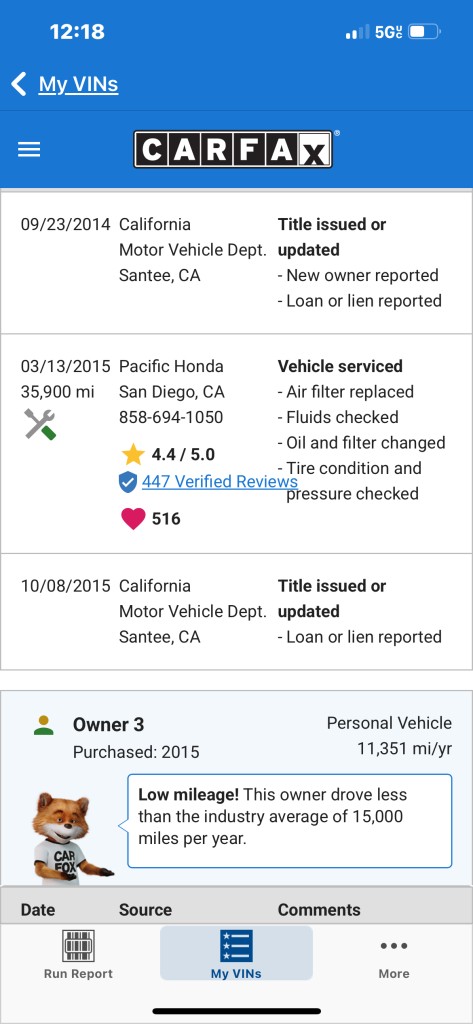473x1024 pixels.
Task: Tap the back chevron arrow
Action: 19,84
